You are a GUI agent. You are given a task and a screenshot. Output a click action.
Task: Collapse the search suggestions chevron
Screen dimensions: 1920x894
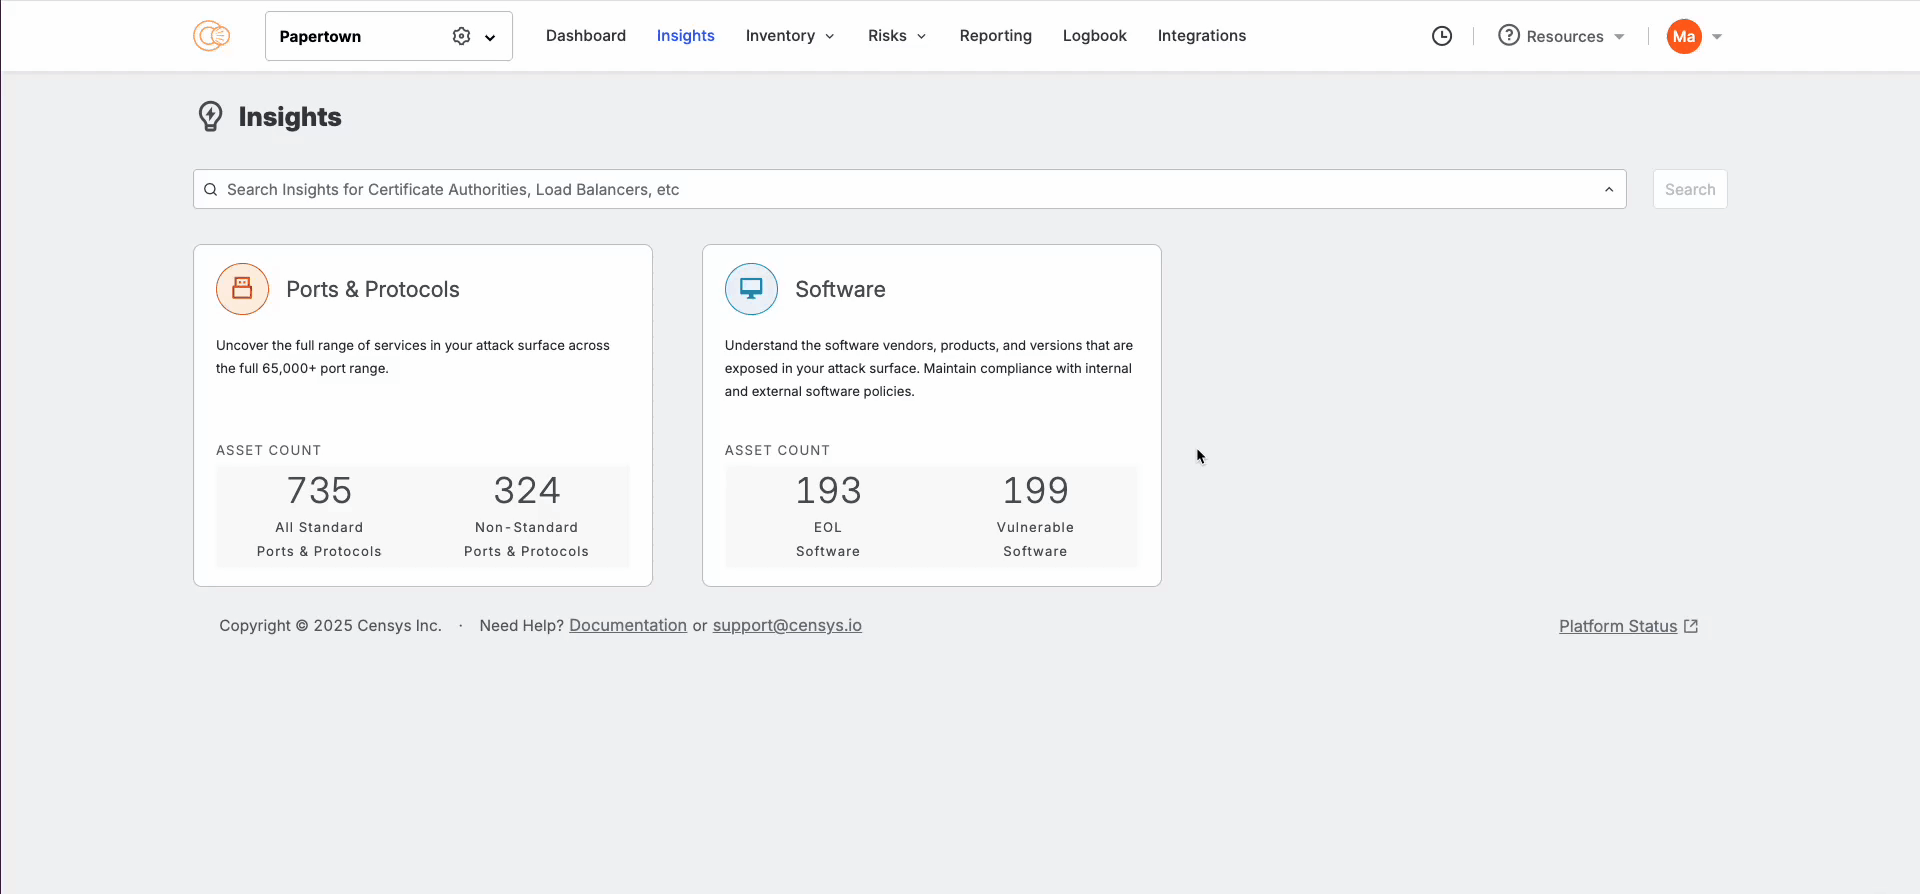pyautogui.click(x=1608, y=190)
